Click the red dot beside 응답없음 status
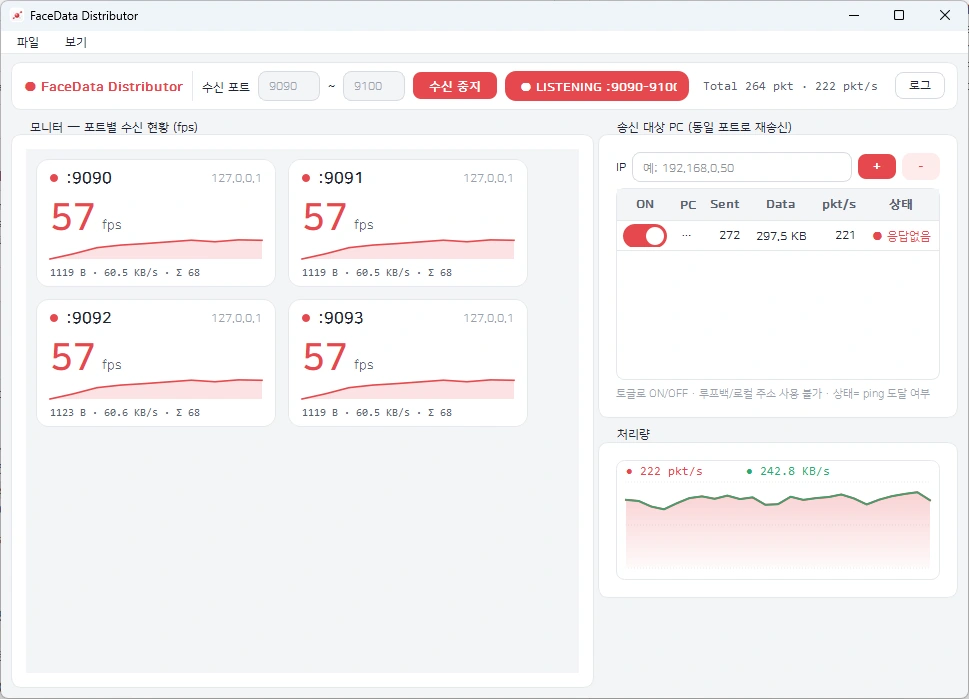 point(877,236)
